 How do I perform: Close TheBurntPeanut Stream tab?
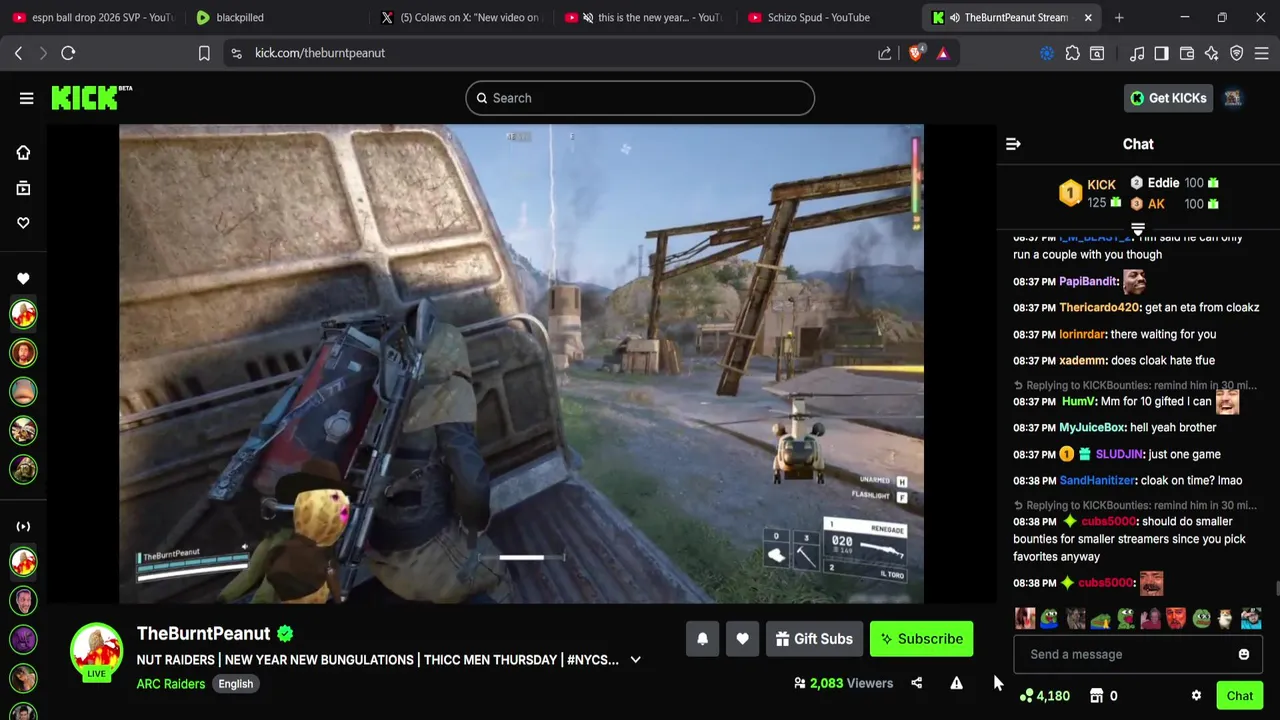[1088, 17]
